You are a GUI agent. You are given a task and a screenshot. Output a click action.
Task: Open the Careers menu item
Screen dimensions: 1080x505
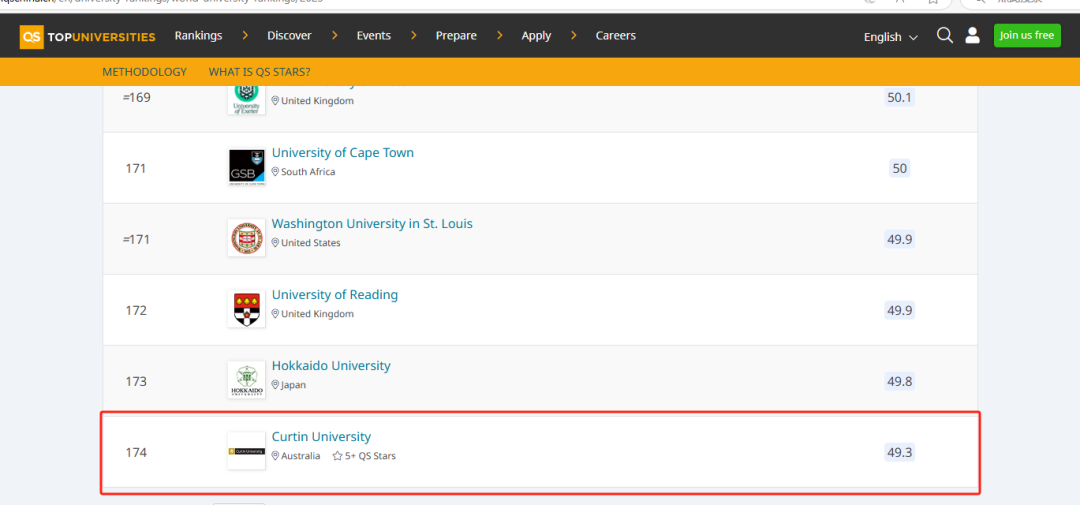(x=615, y=36)
